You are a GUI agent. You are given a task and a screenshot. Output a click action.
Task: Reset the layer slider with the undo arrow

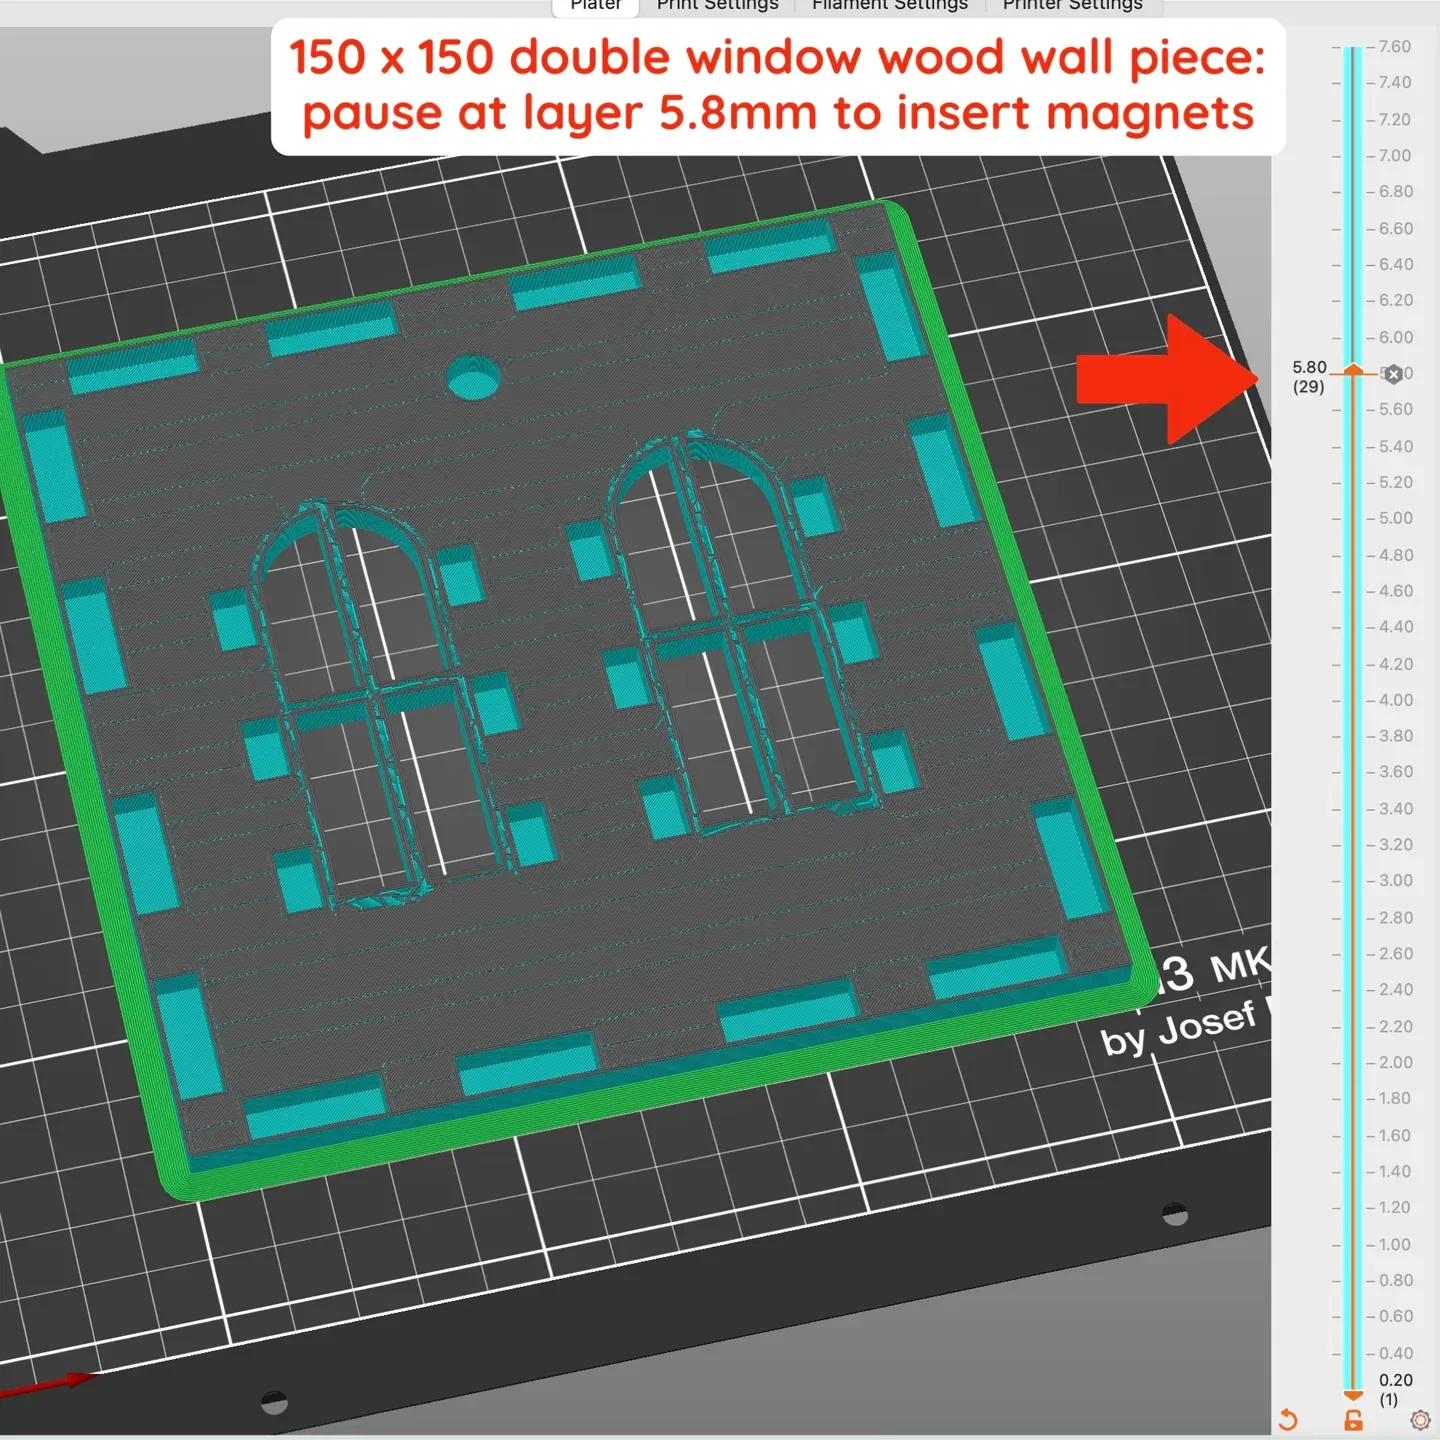coord(1288,1419)
